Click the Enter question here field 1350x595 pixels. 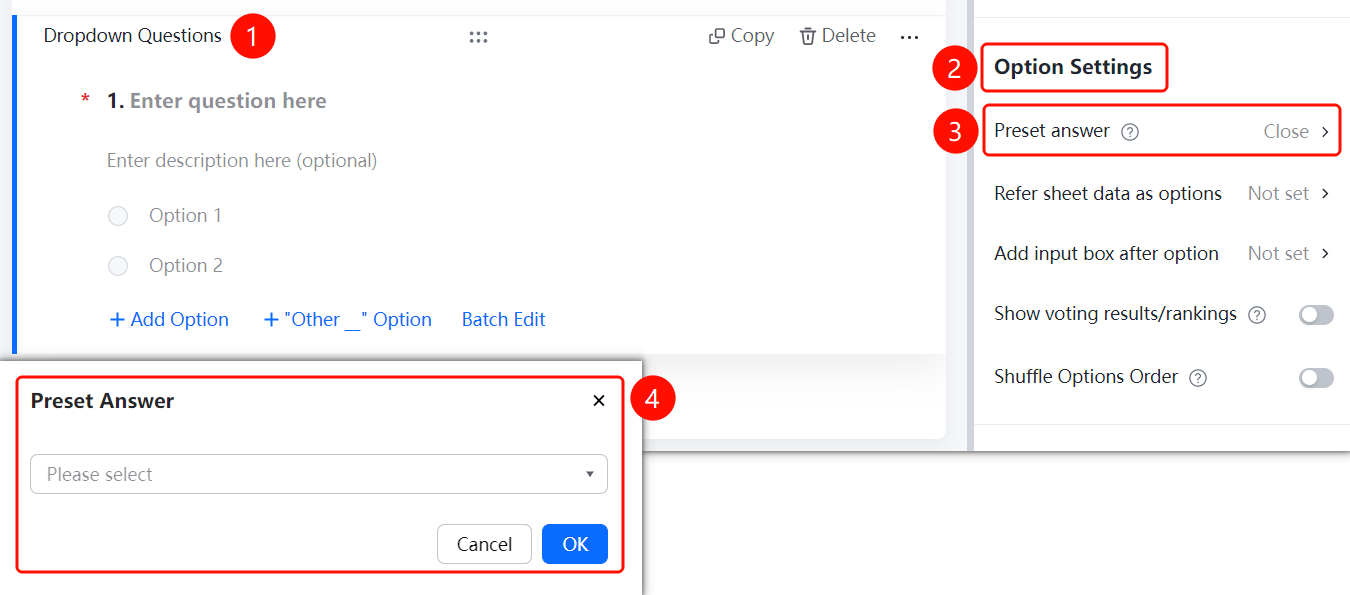(228, 101)
